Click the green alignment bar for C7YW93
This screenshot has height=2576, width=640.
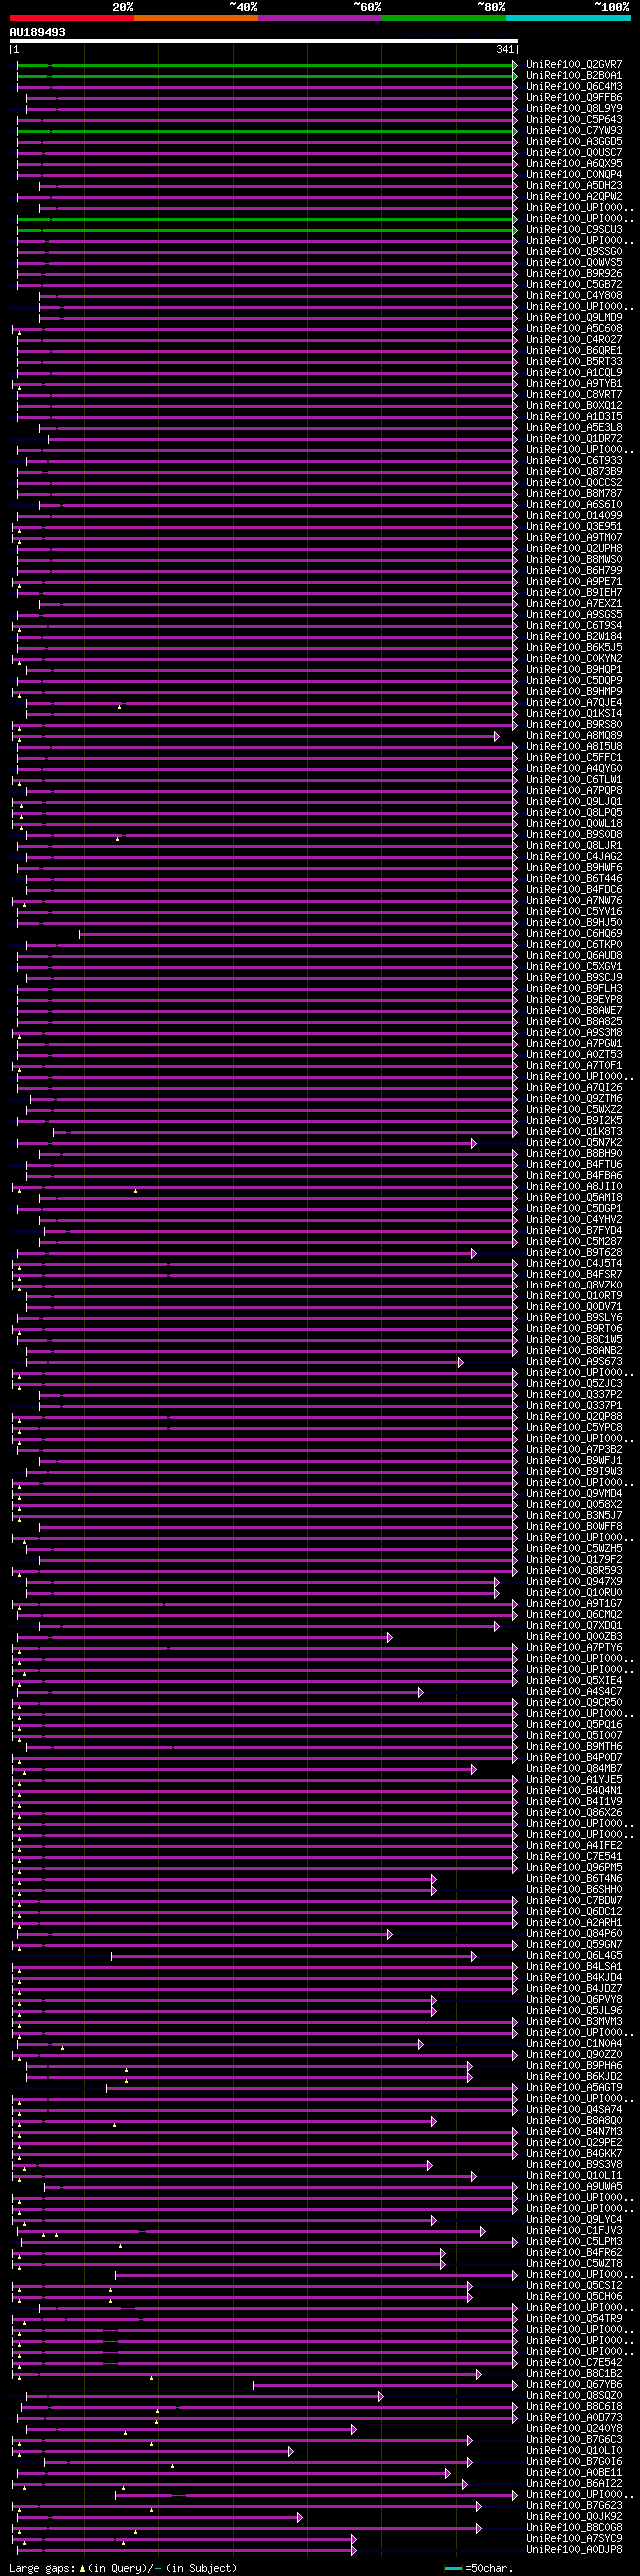point(266,131)
